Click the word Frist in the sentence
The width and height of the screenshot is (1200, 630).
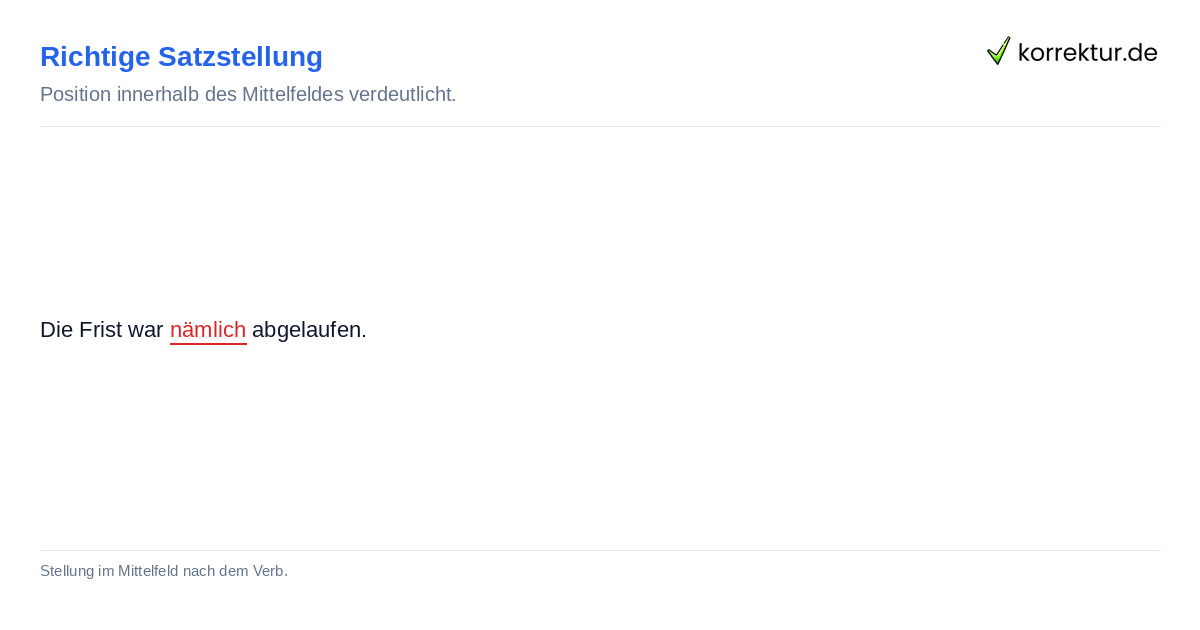tap(101, 330)
